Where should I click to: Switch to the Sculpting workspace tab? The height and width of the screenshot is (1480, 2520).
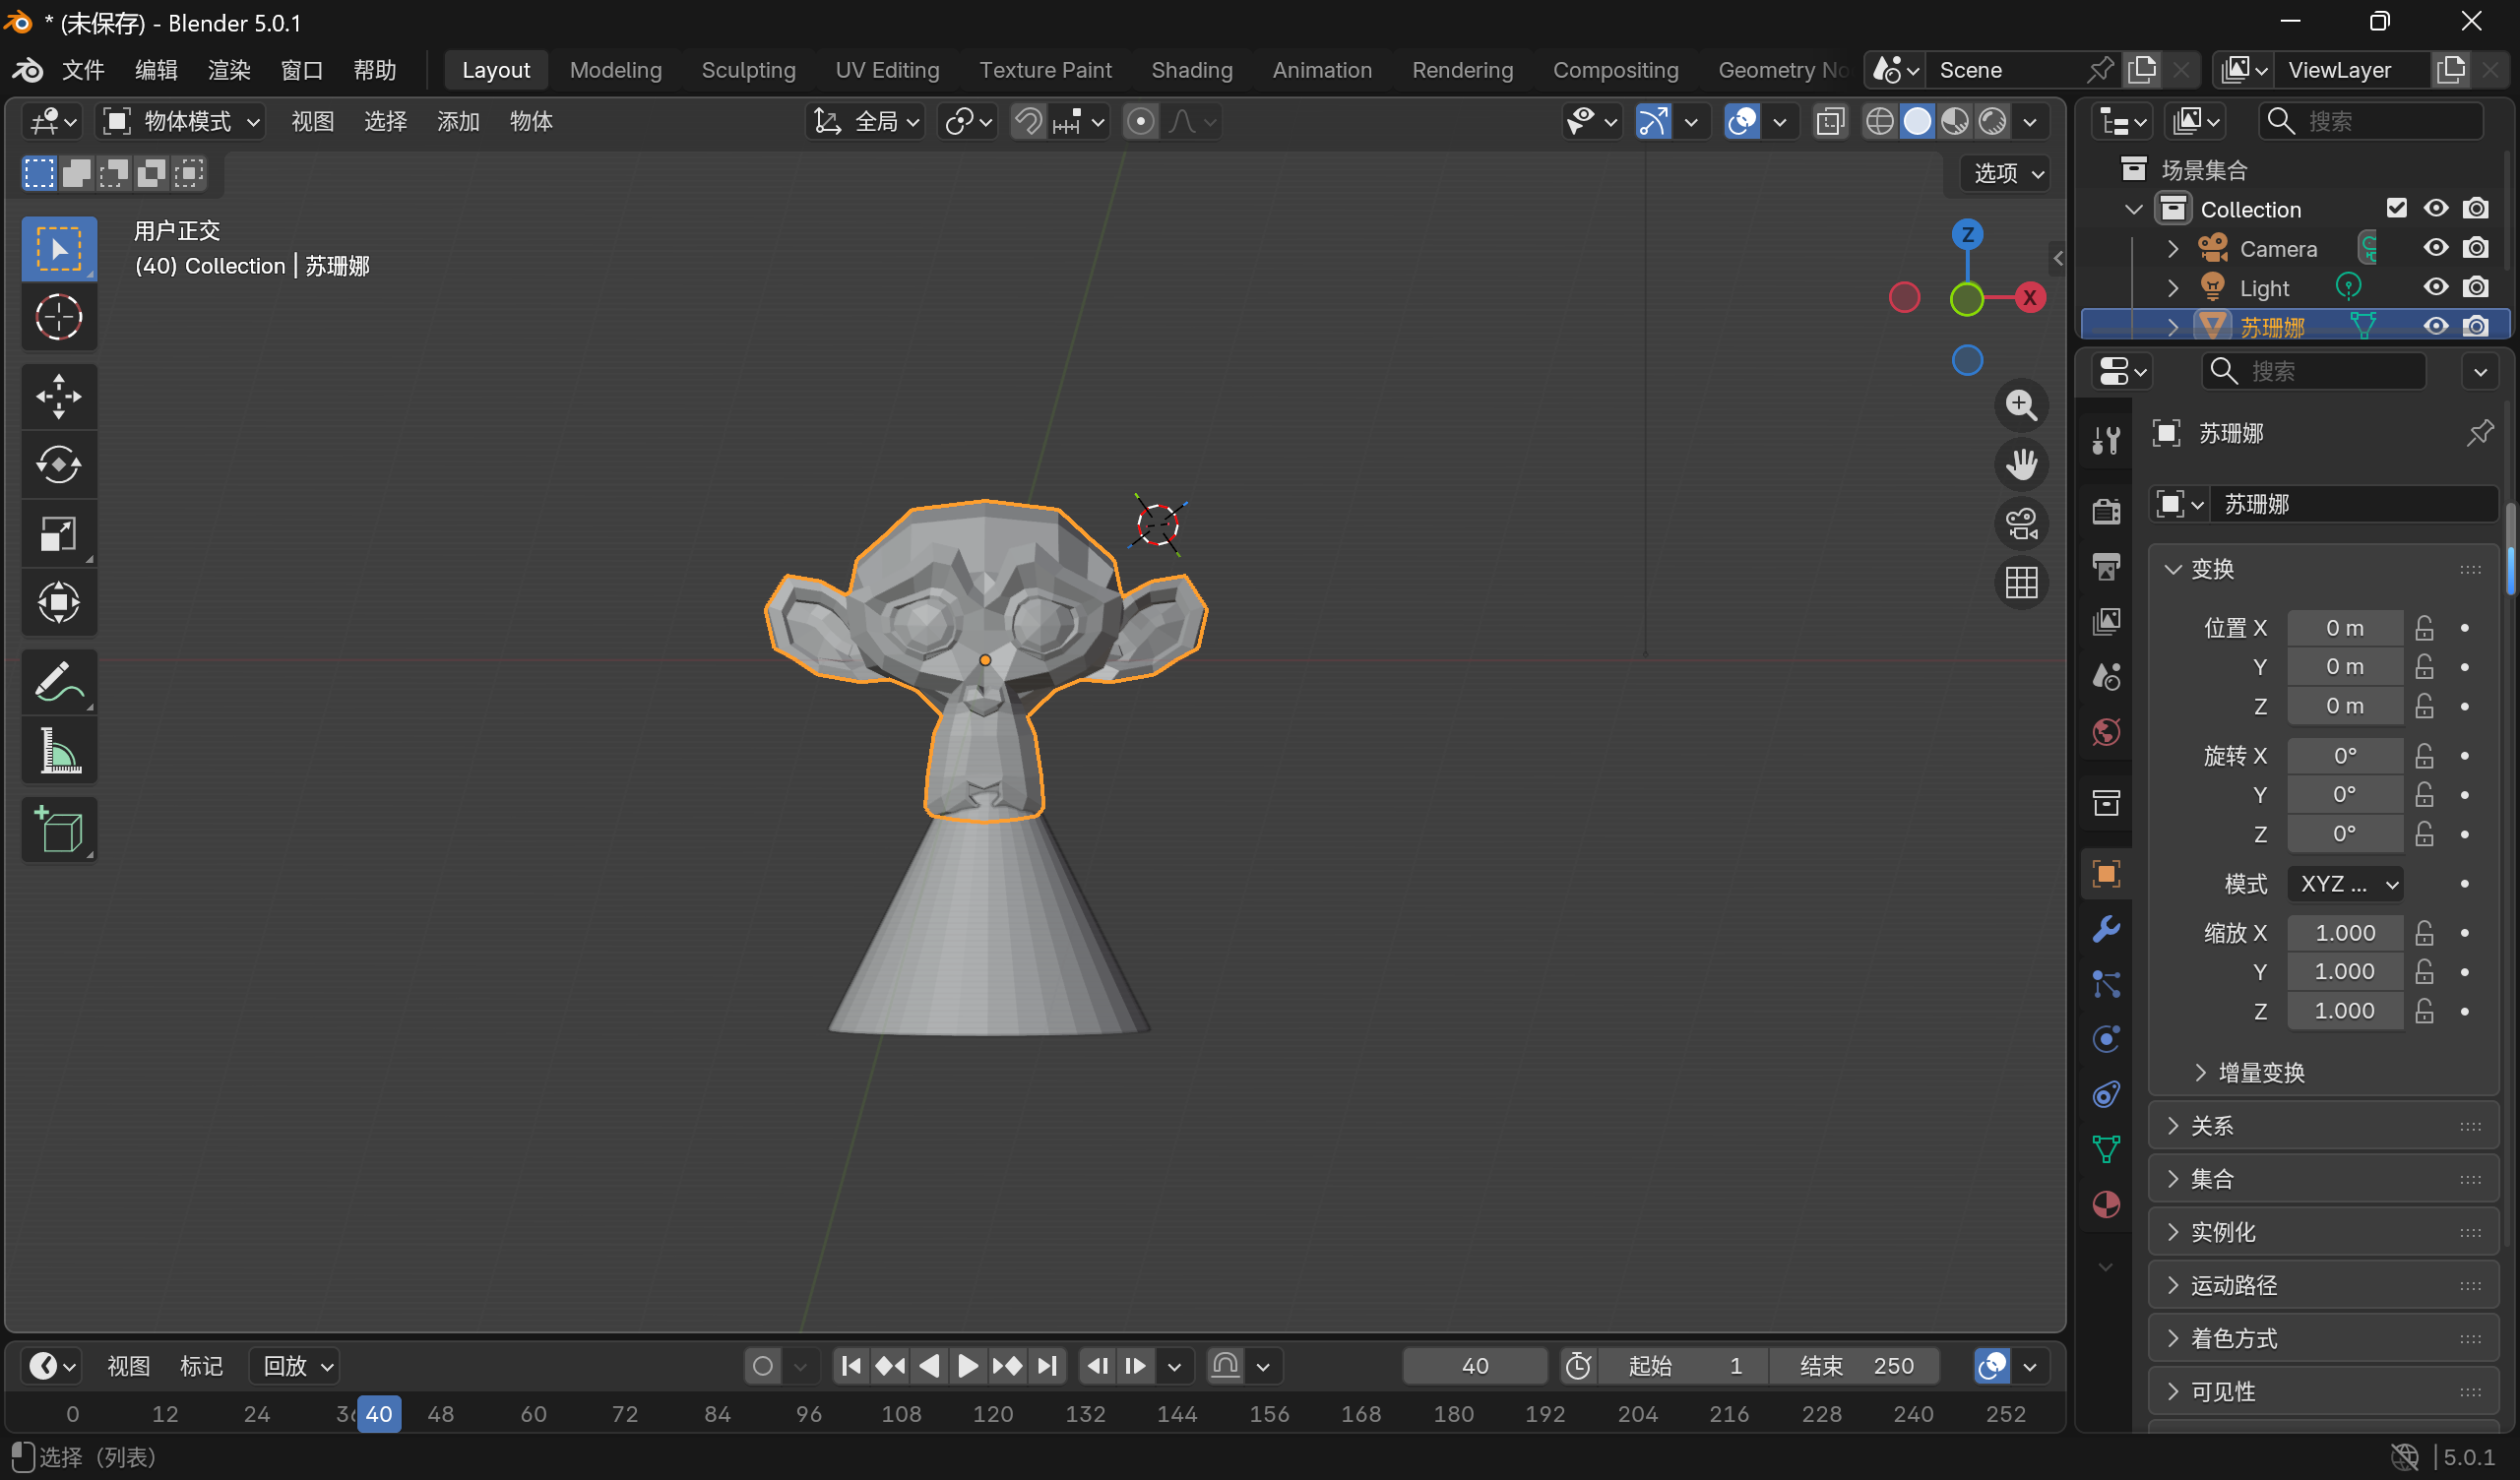click(x=748, y=70)
